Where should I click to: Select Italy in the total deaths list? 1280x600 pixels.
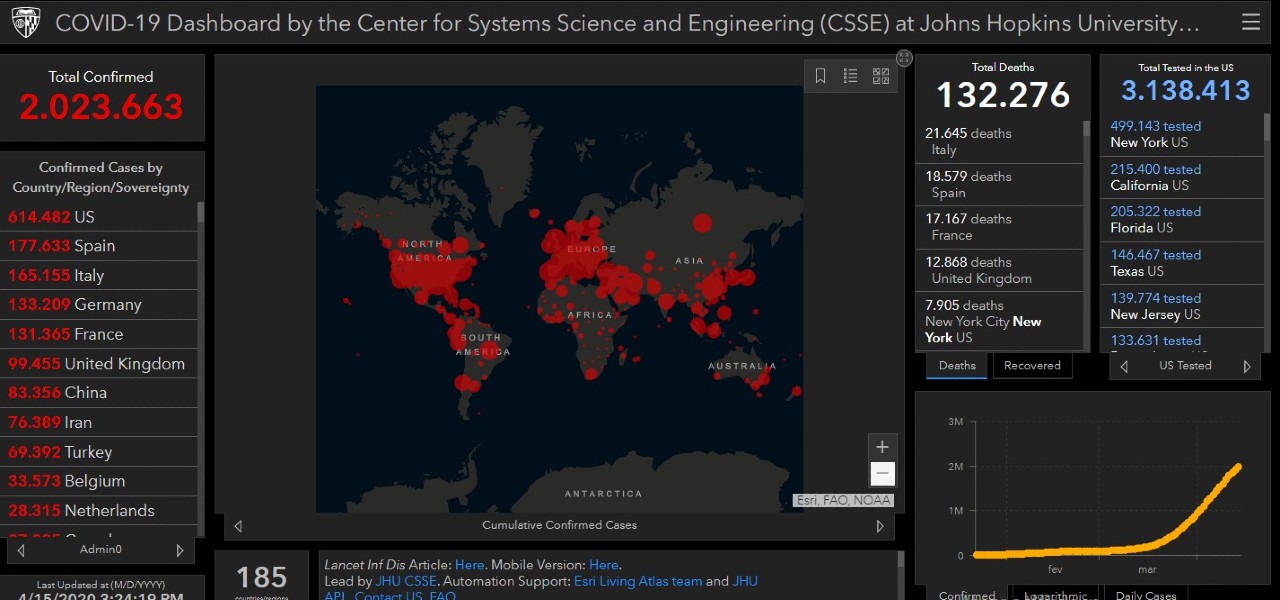(x=999, y=141)
